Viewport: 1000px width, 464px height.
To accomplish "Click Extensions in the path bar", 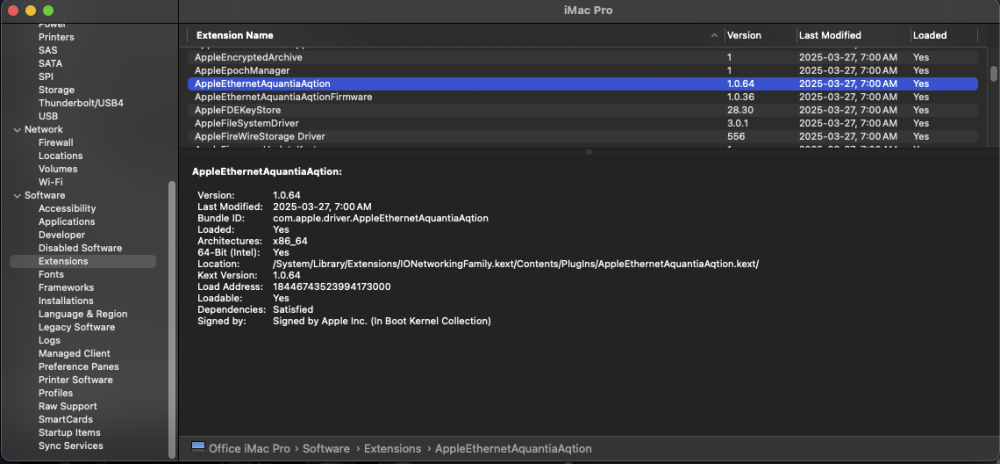I will coord(392,449).
